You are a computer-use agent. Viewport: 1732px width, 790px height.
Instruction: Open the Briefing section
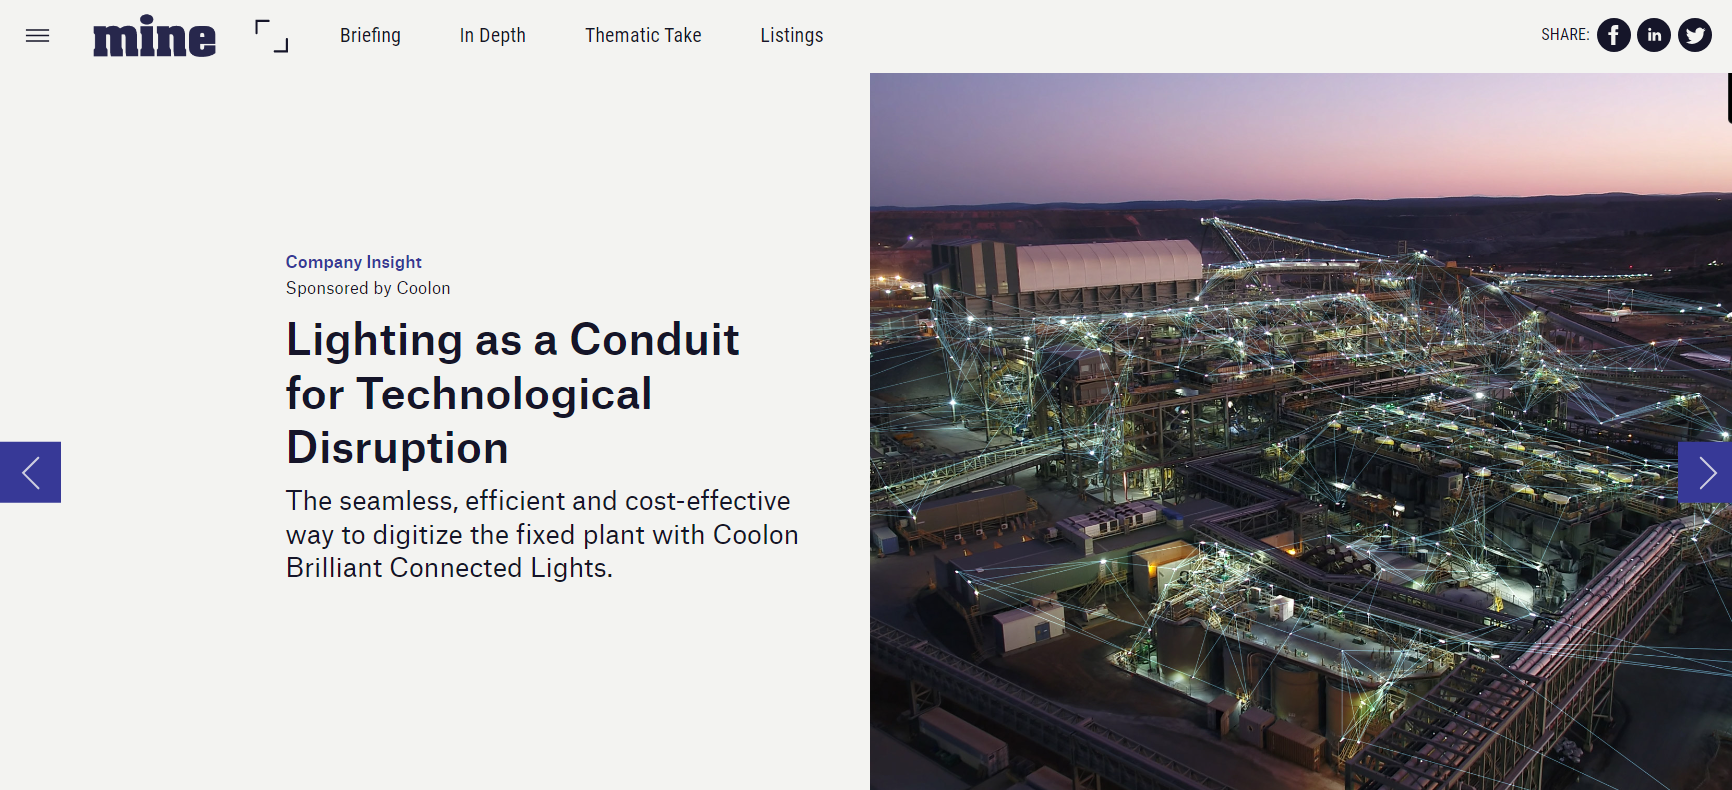click(370, 35)
